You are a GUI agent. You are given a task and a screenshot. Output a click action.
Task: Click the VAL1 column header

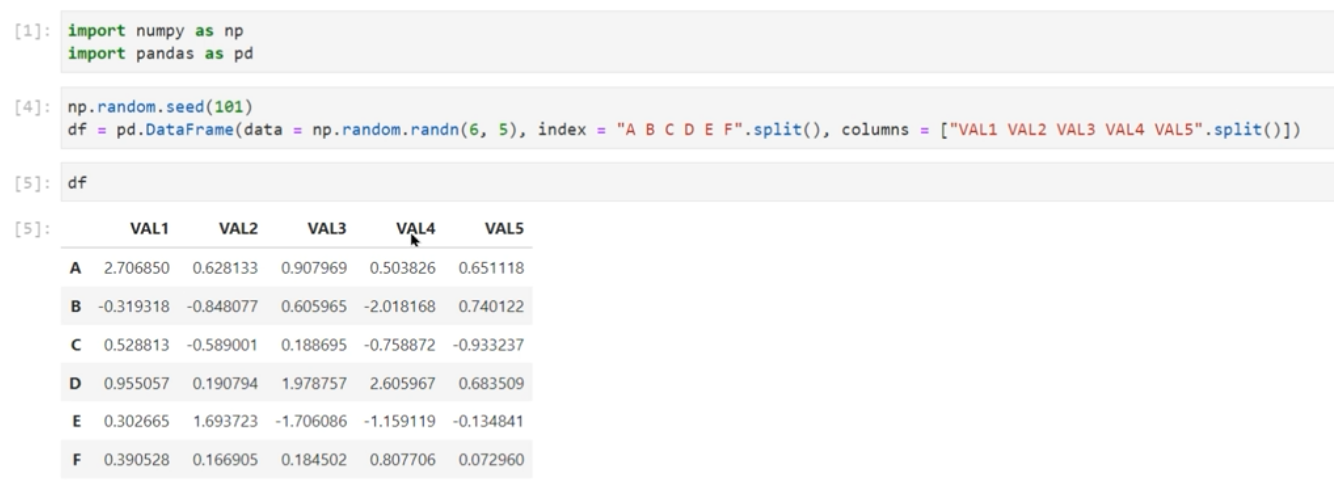(151, 229)
